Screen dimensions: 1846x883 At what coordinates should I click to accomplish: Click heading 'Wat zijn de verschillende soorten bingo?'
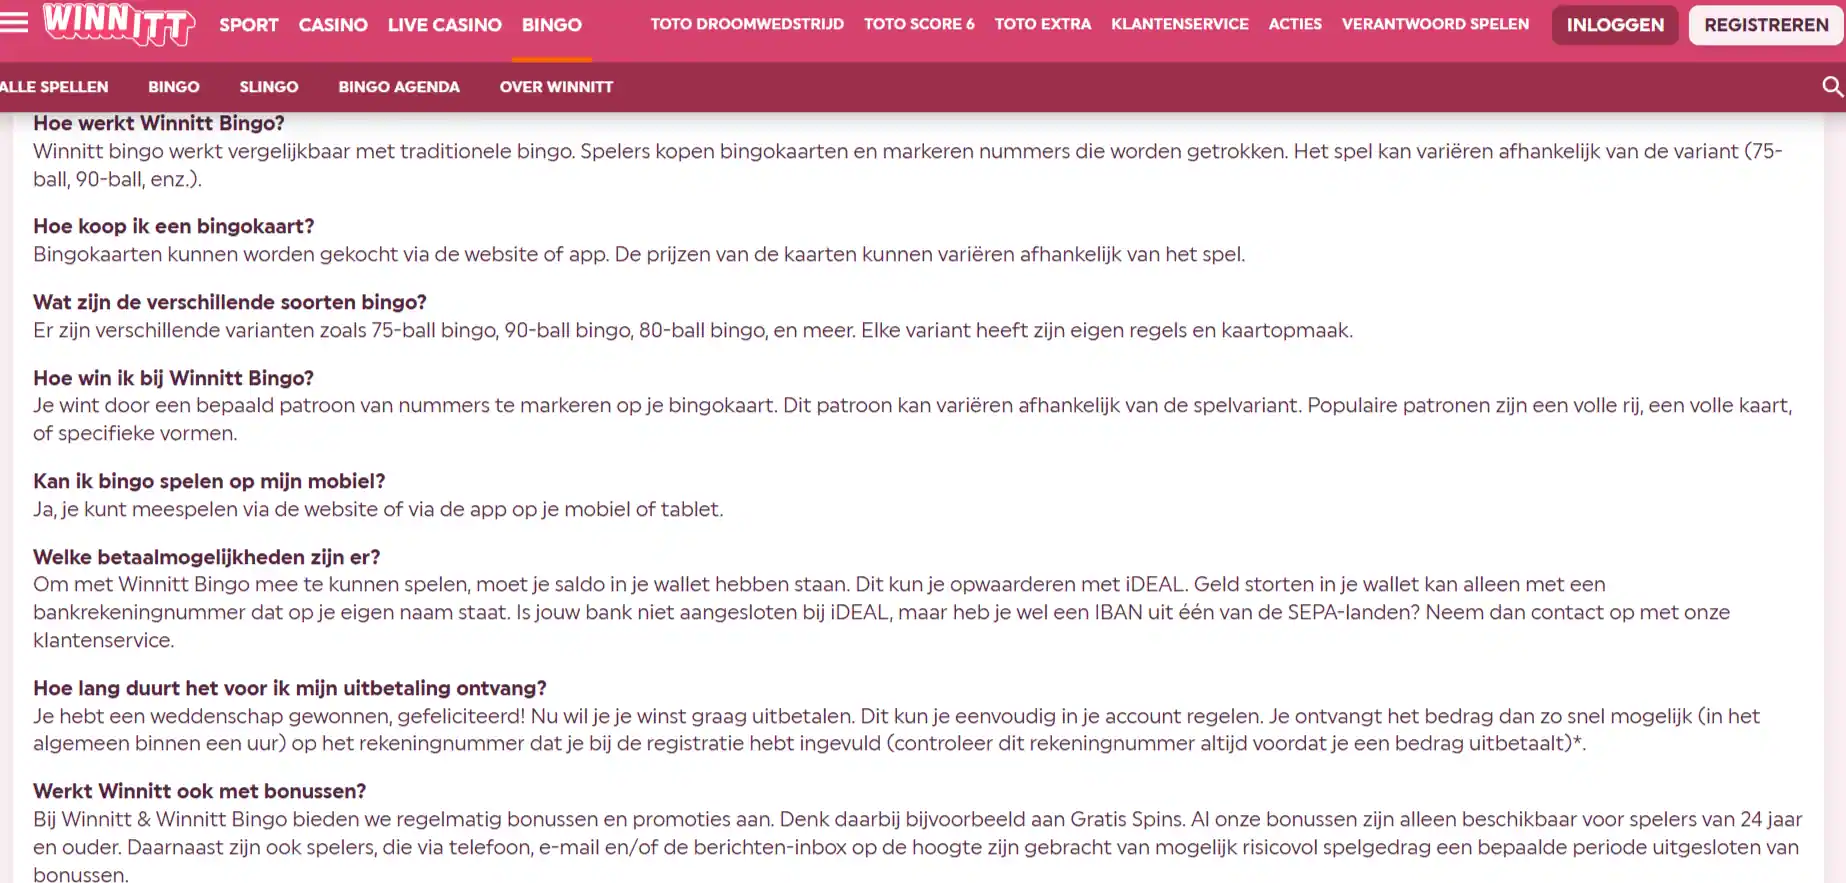coord(230,302)
